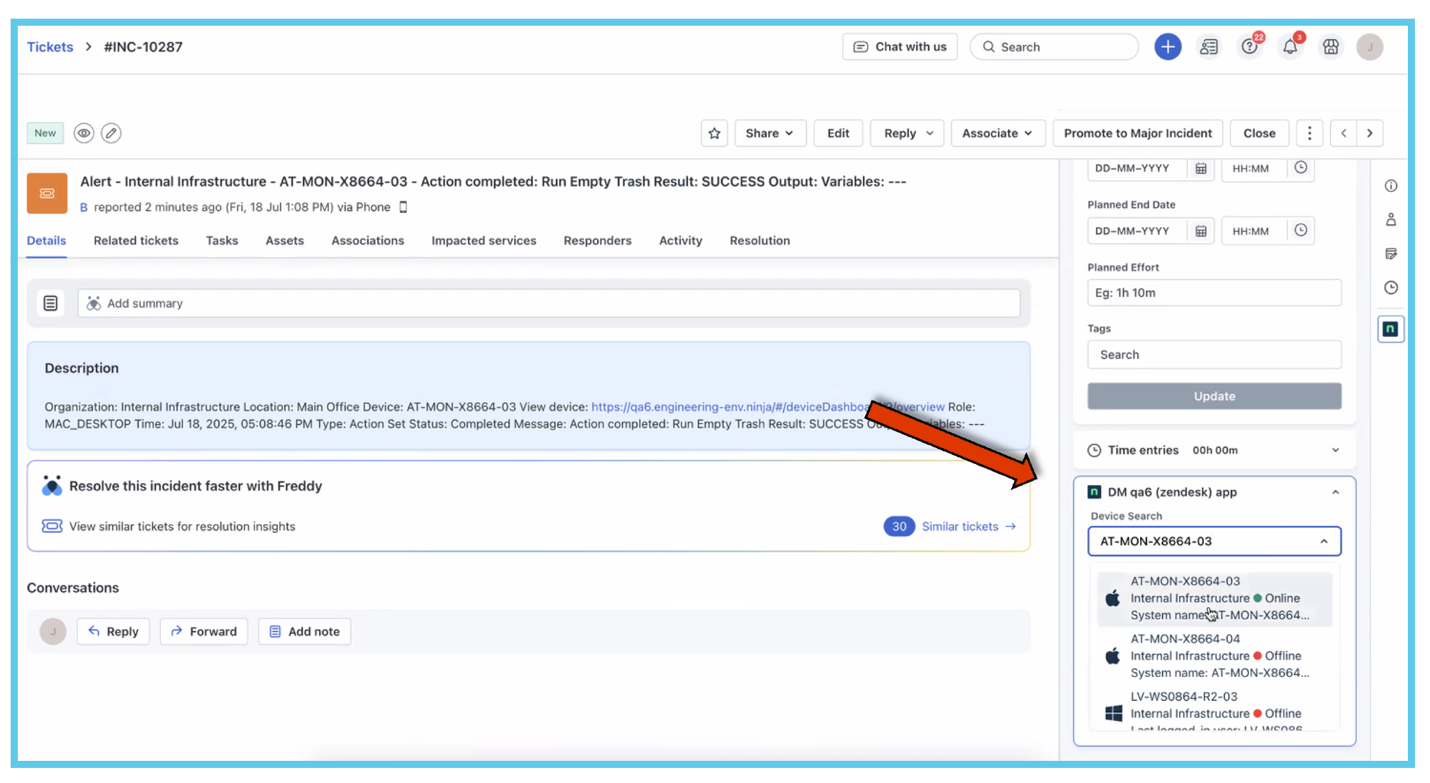
Task: Click the Add note button
Action: point(304,632)
